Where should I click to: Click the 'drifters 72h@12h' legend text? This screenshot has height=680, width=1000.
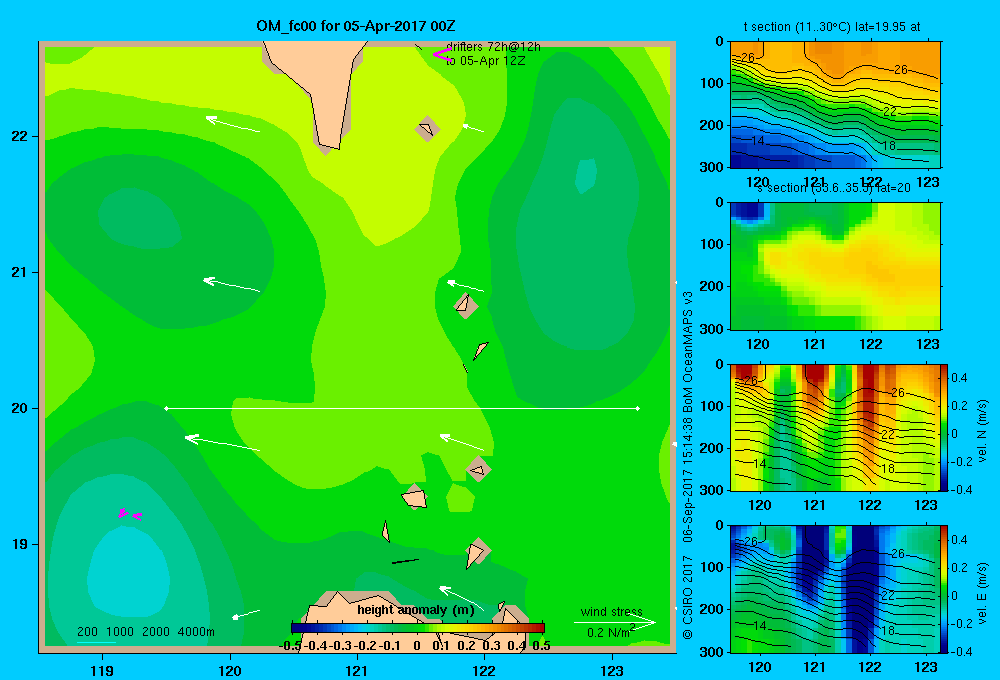pyautogui.click(x=493, y=47)
